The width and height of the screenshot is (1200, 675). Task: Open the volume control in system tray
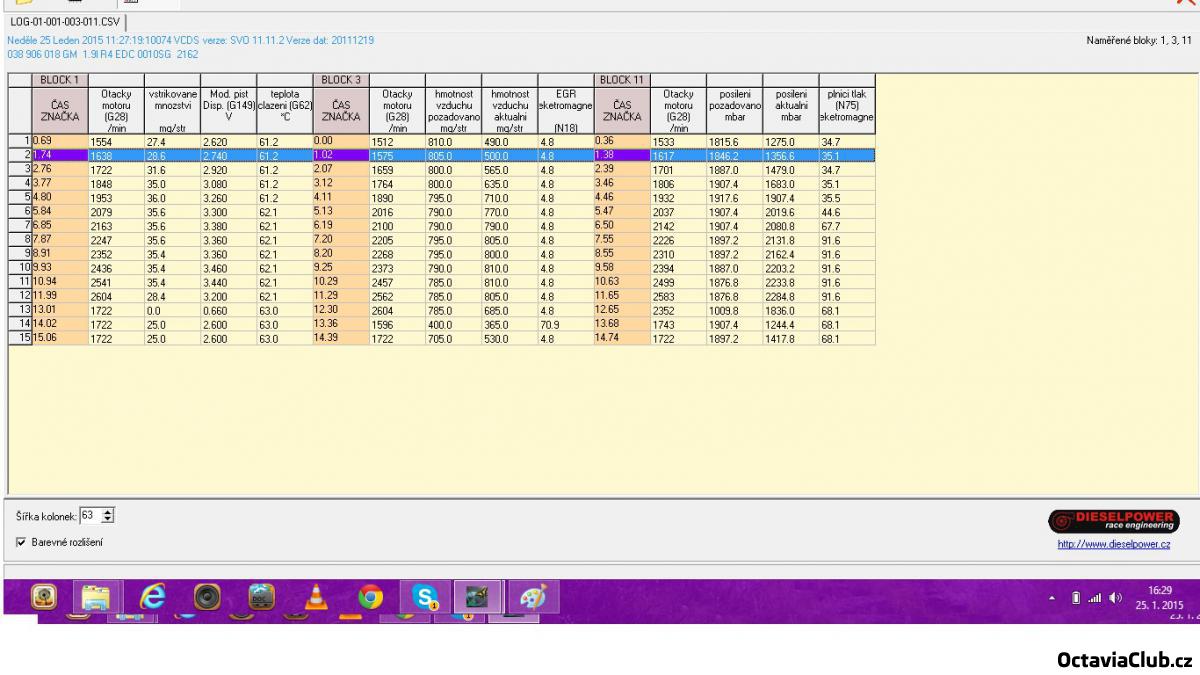(x=1115, y=598)
